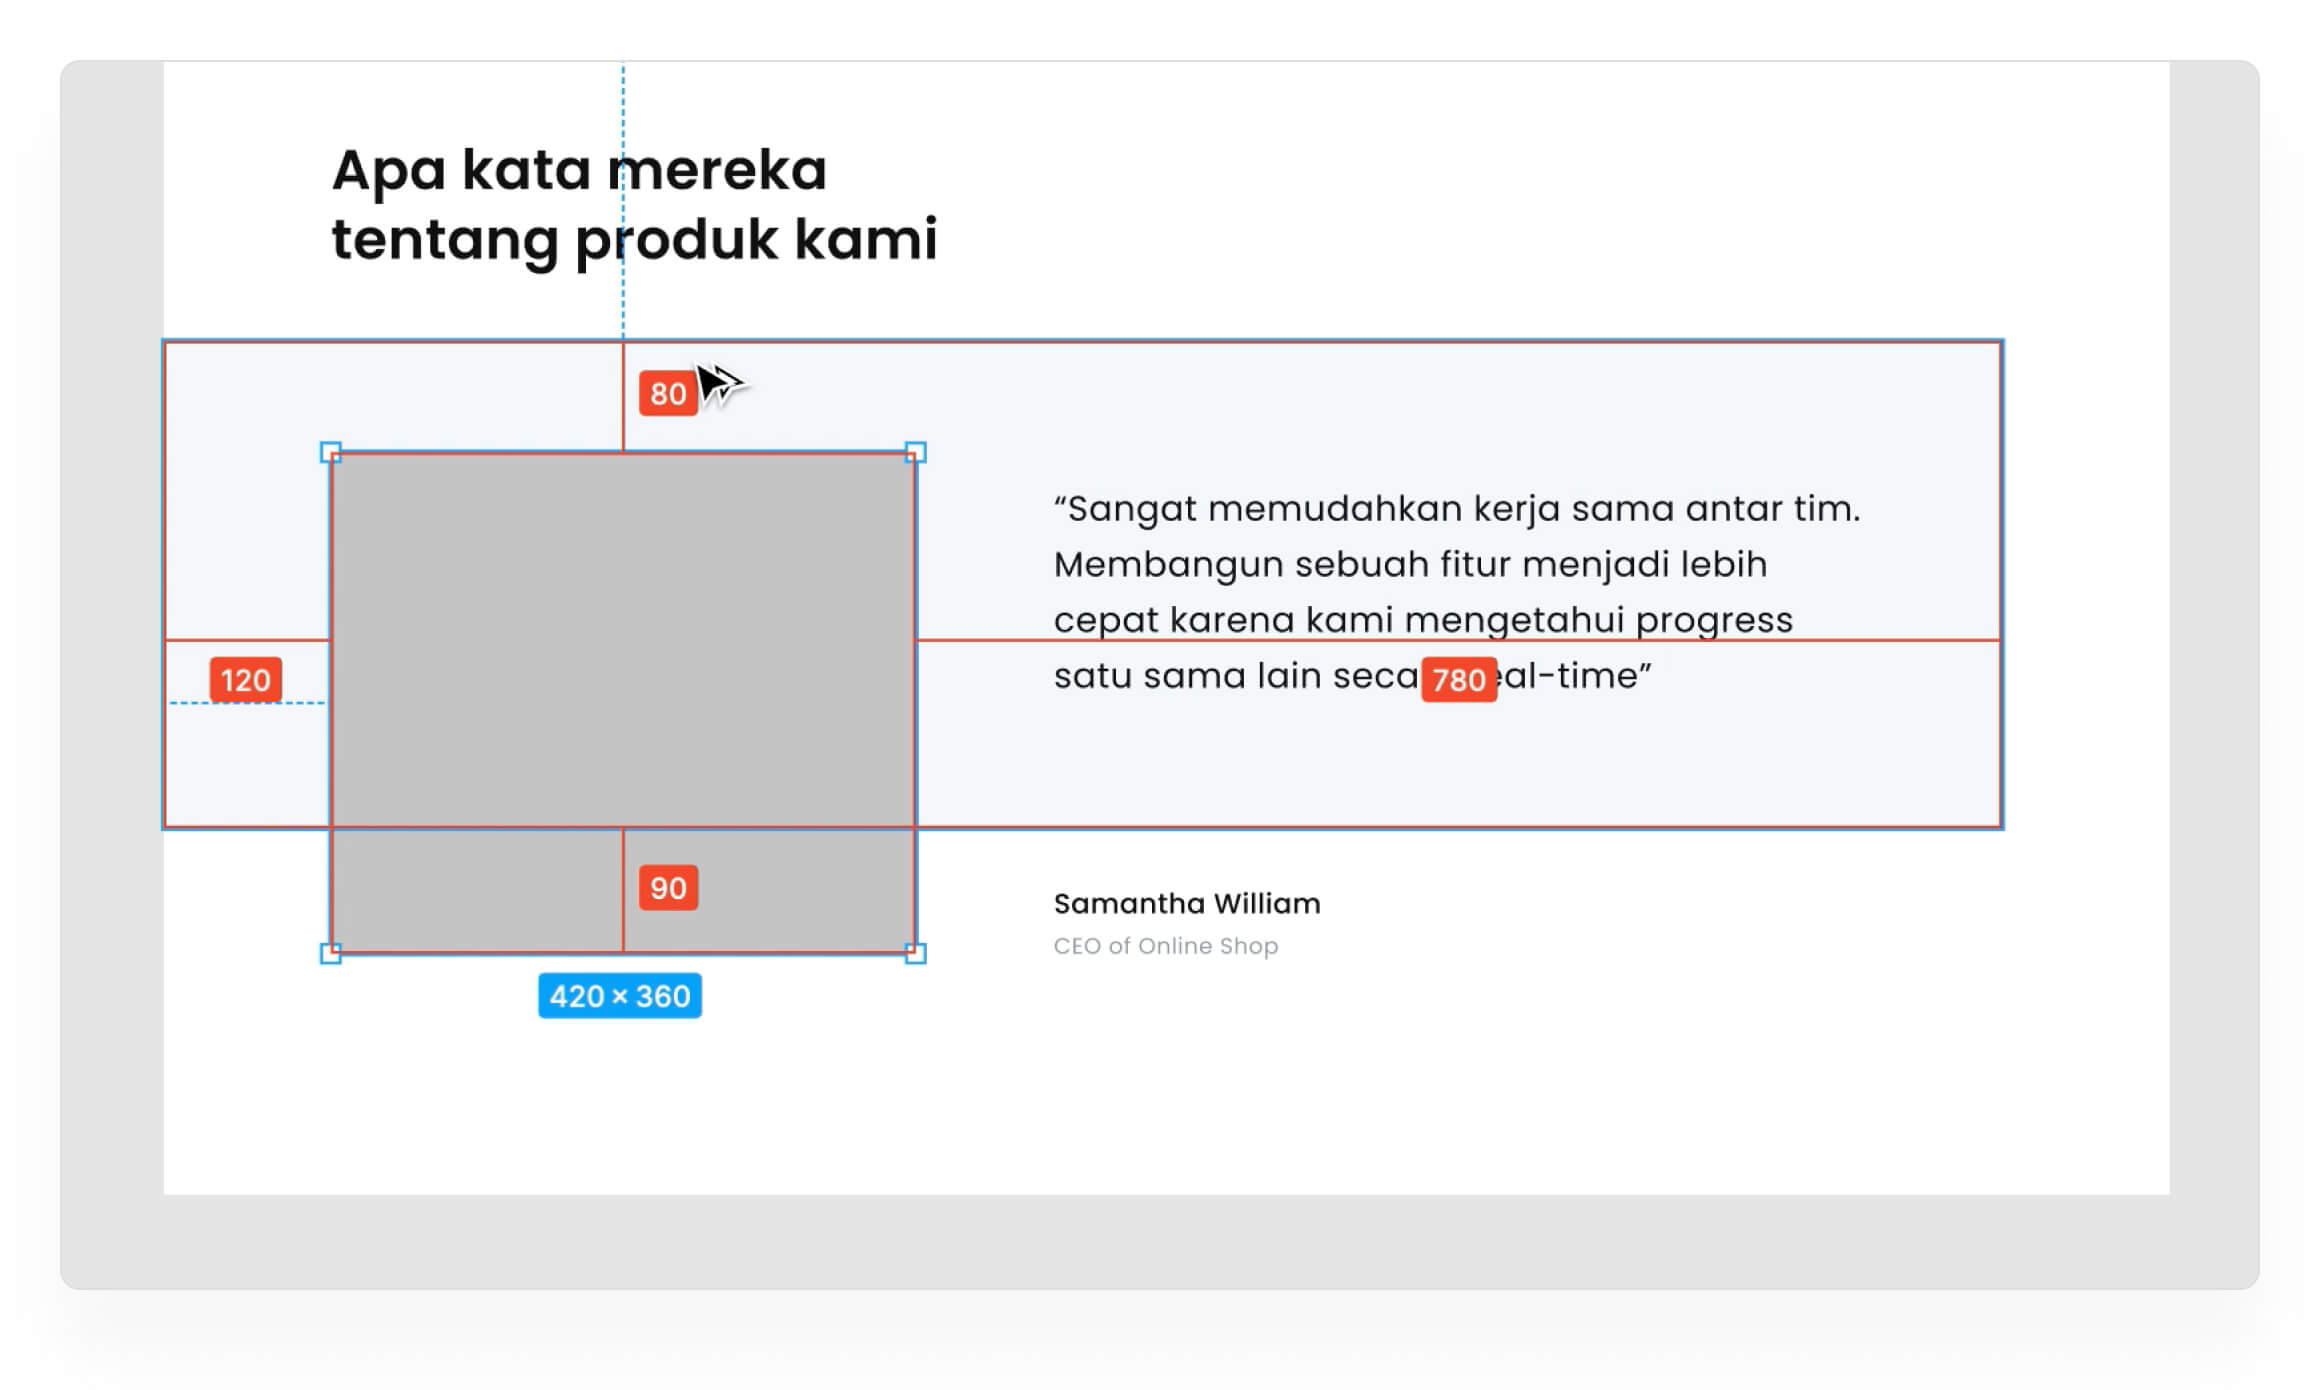Click the '780' right spacing measurement label
The width and height of the screenshot is (2320, 1390).
click(x=1459, y=680)
